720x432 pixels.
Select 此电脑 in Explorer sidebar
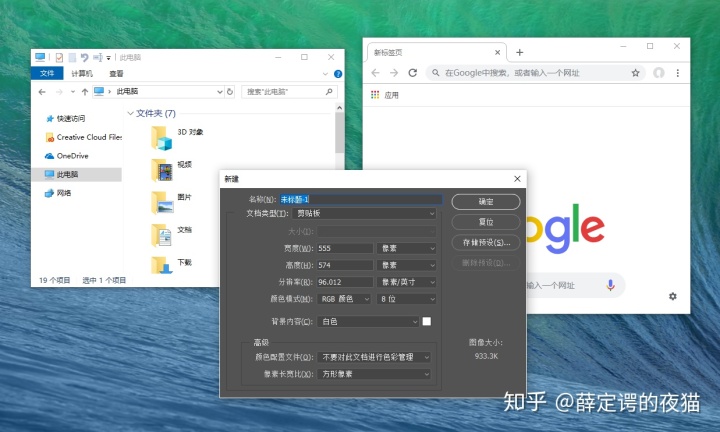76,174
